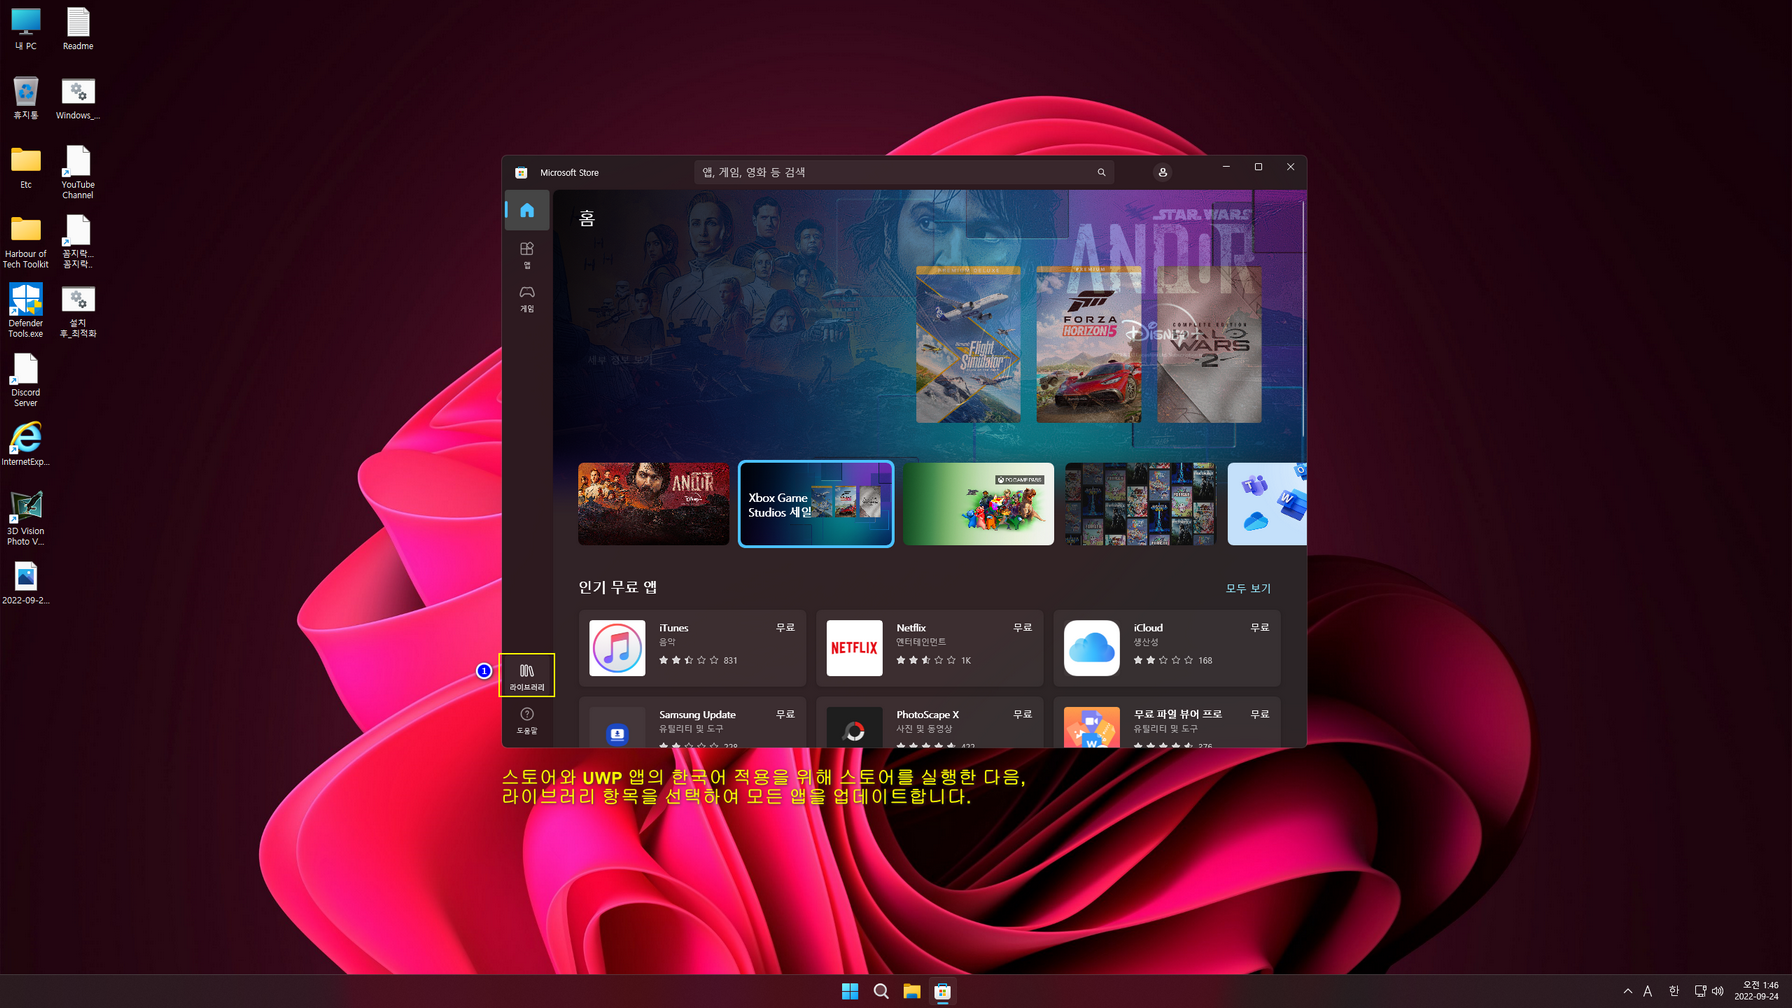Select the Windows_ settings file on desktop
This screenshot has height=1008, width=1792.
click(78, 98)
